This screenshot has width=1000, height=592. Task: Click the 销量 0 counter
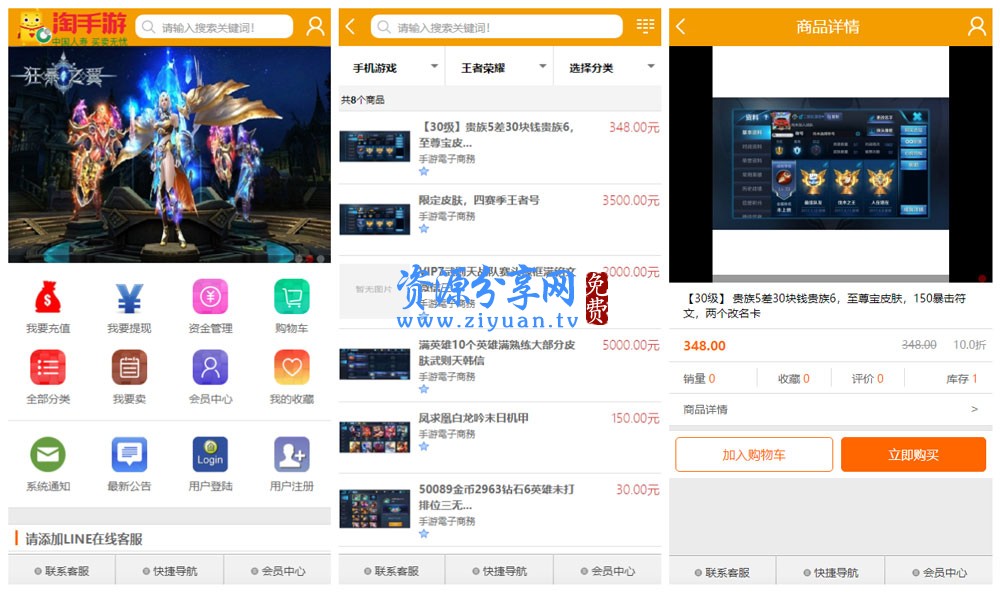tap(699, 379)
